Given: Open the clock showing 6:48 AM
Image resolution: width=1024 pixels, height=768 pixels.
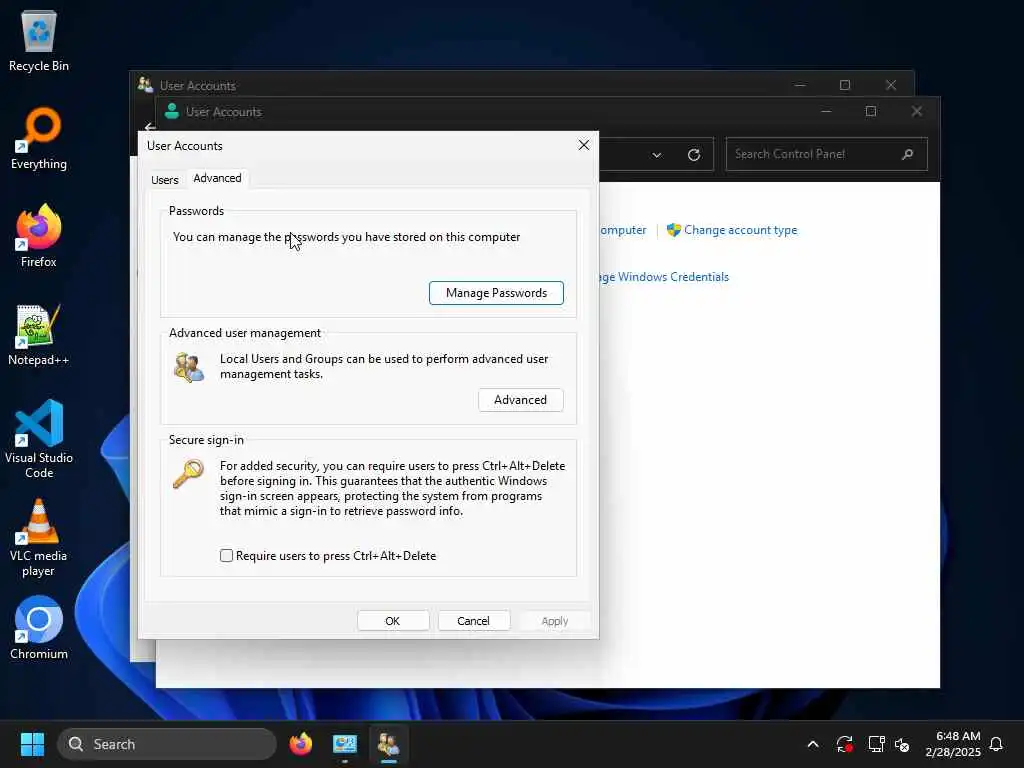Looking at the screenshot, I should [953, 744].
